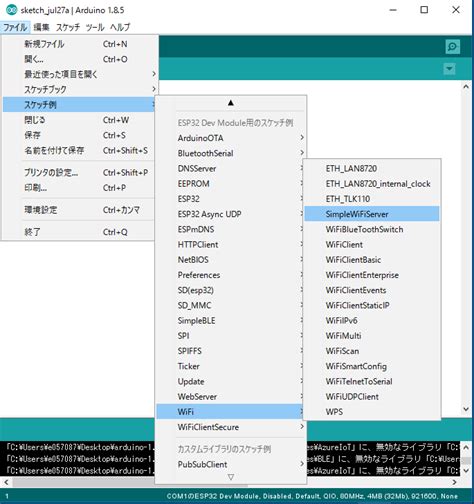This screenshot has height=504, width=474.
Task: Open the WPS example sketch
Action: [372, 412]
